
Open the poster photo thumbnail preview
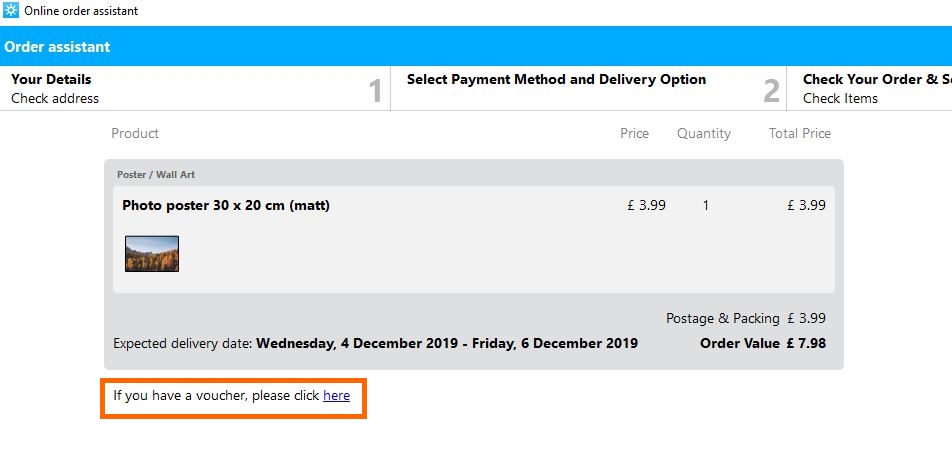tap(152, 254)
